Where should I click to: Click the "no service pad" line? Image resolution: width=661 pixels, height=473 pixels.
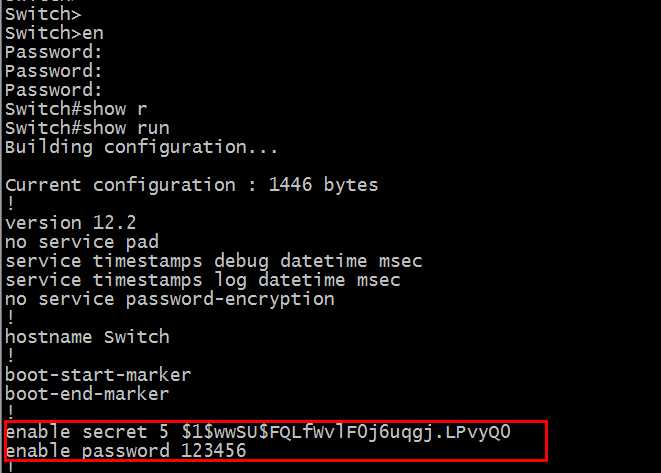coord(81,242)
